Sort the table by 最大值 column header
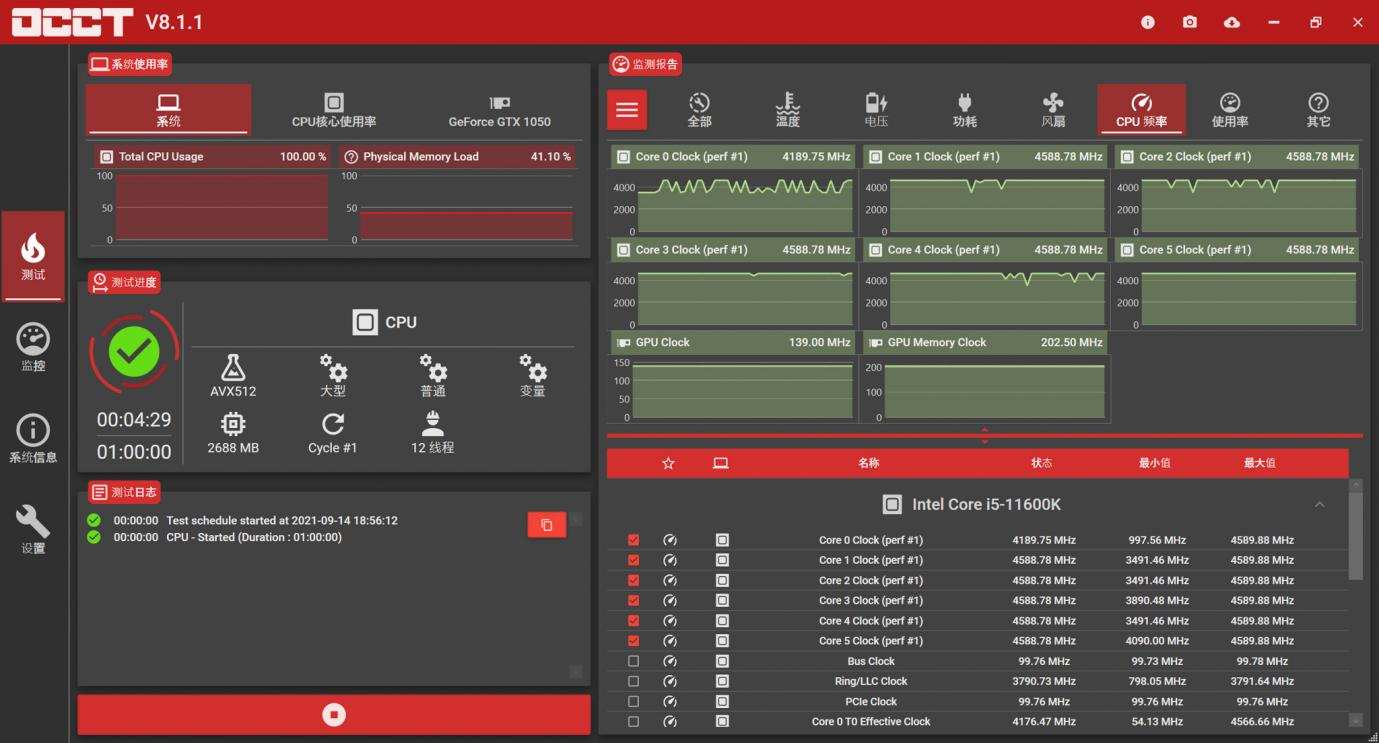Screen dimensions: 1379x743 click(1259, 463)
